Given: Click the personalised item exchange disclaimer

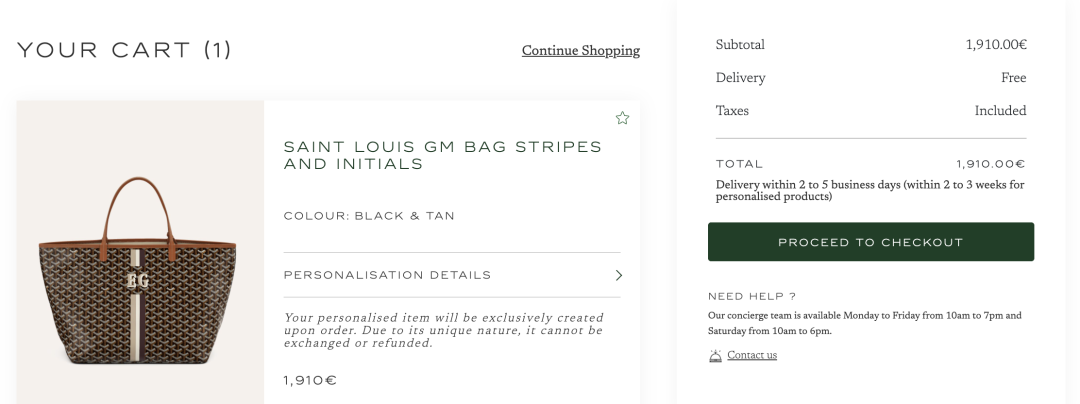Looking at the screenshot, I should pyautogui.click(x=443, y=330).
